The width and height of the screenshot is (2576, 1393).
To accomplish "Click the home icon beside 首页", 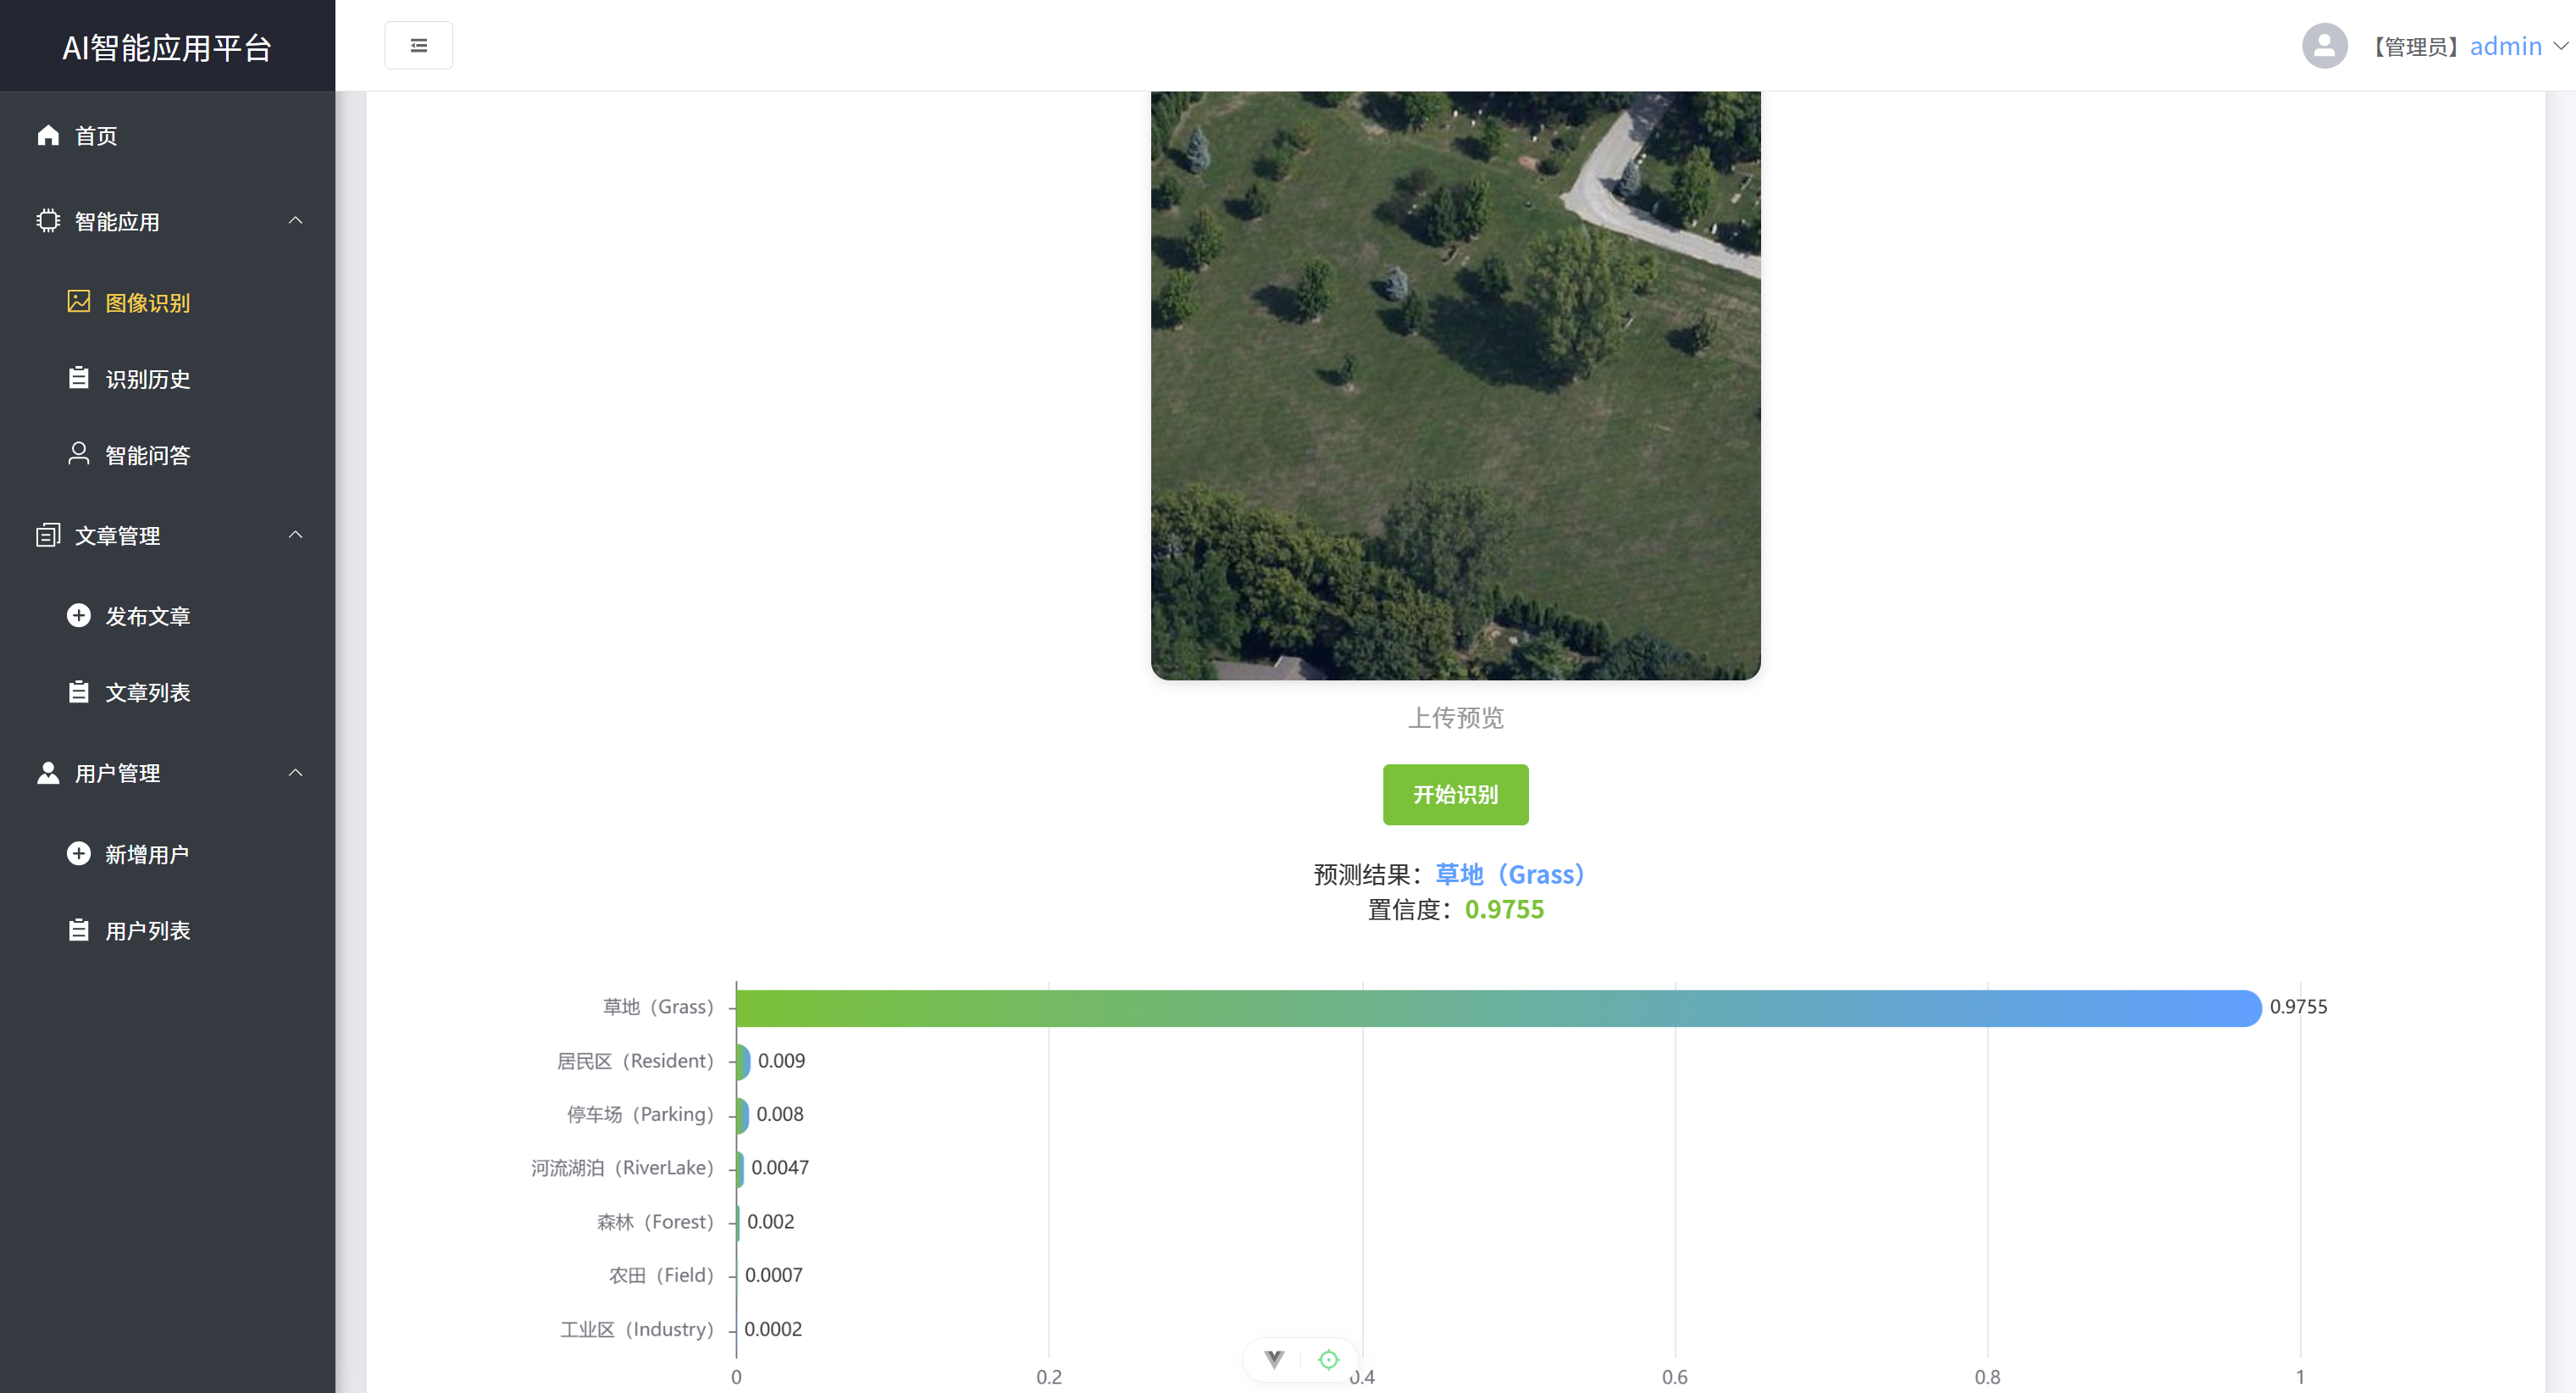I will pos(48,135).
